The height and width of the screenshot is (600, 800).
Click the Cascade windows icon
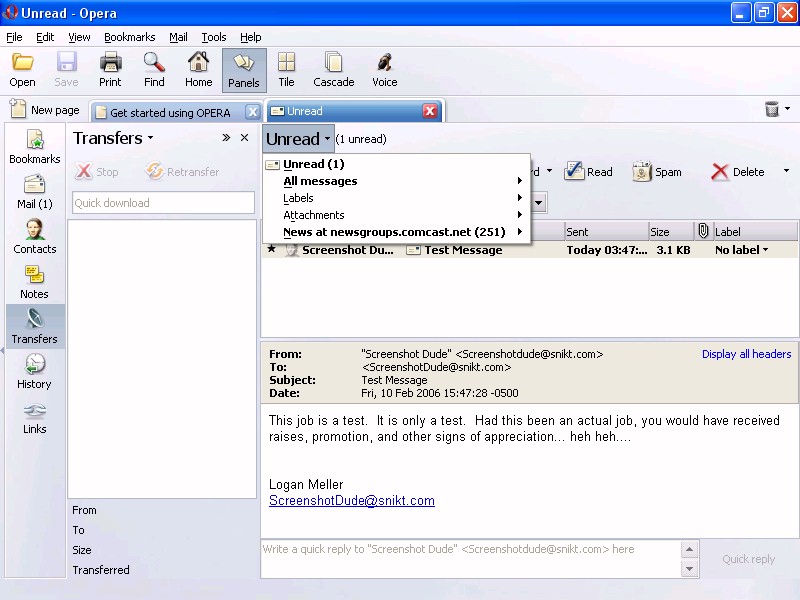(333, 69)
